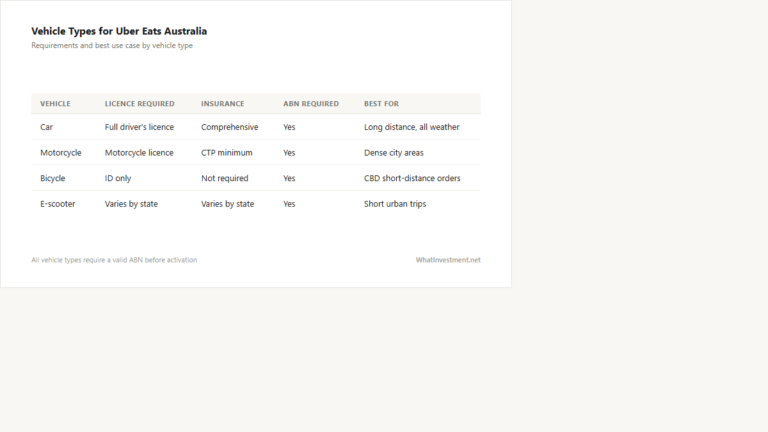Click the 'Motorcycle licence' cell

(139, 153)
